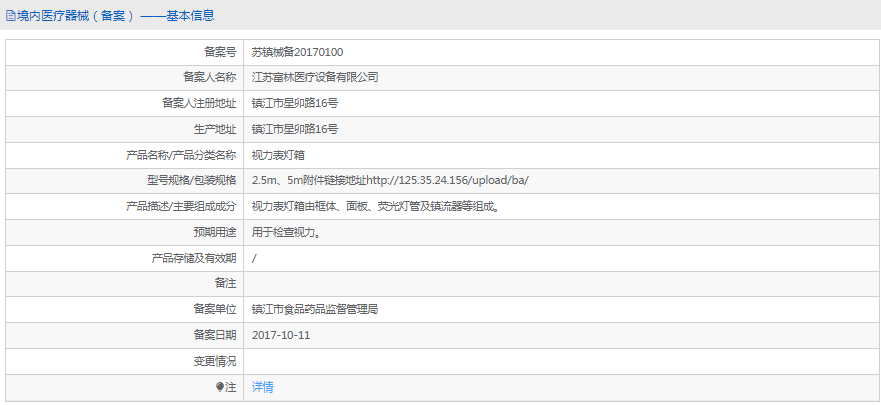
Task: Click the production address value under 生产地址
Action: [295, 129]
